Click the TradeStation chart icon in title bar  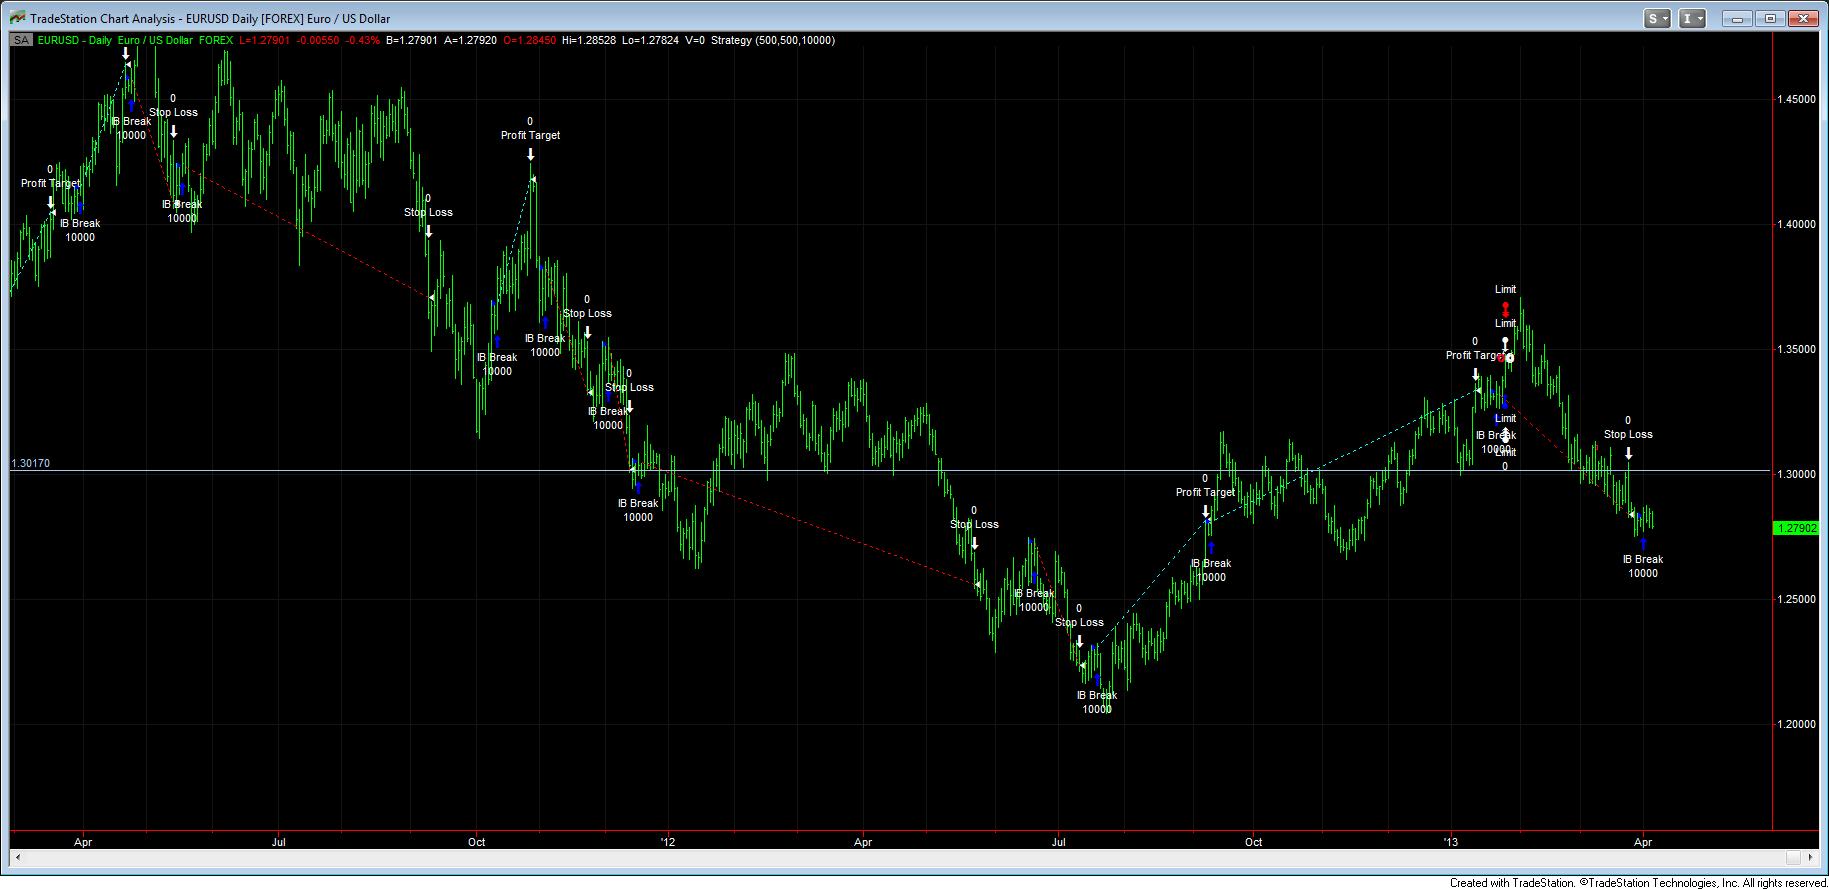[16, 18]
